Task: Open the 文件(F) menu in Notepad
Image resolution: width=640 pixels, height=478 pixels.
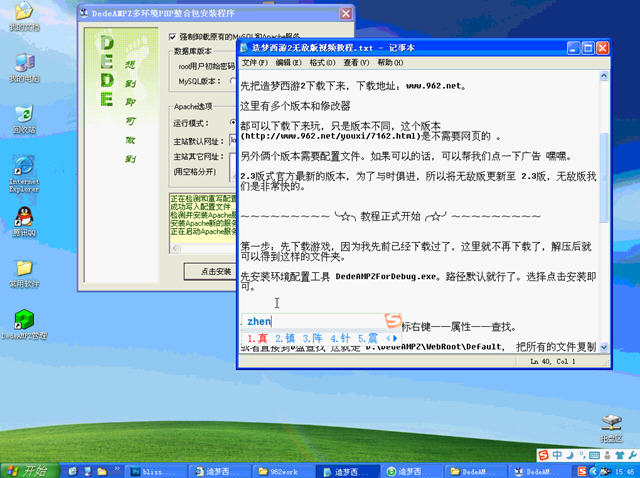Action: pos(255,62)
